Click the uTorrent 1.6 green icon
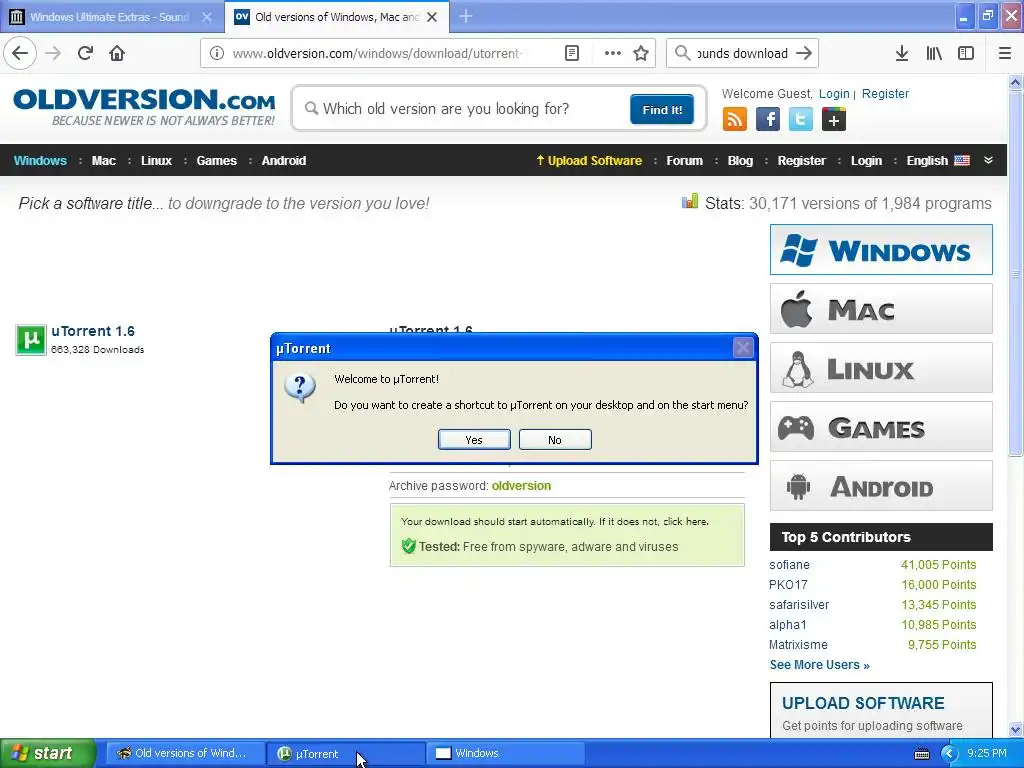The width and height of the screenshot is (1024, 768). (31, 340)
